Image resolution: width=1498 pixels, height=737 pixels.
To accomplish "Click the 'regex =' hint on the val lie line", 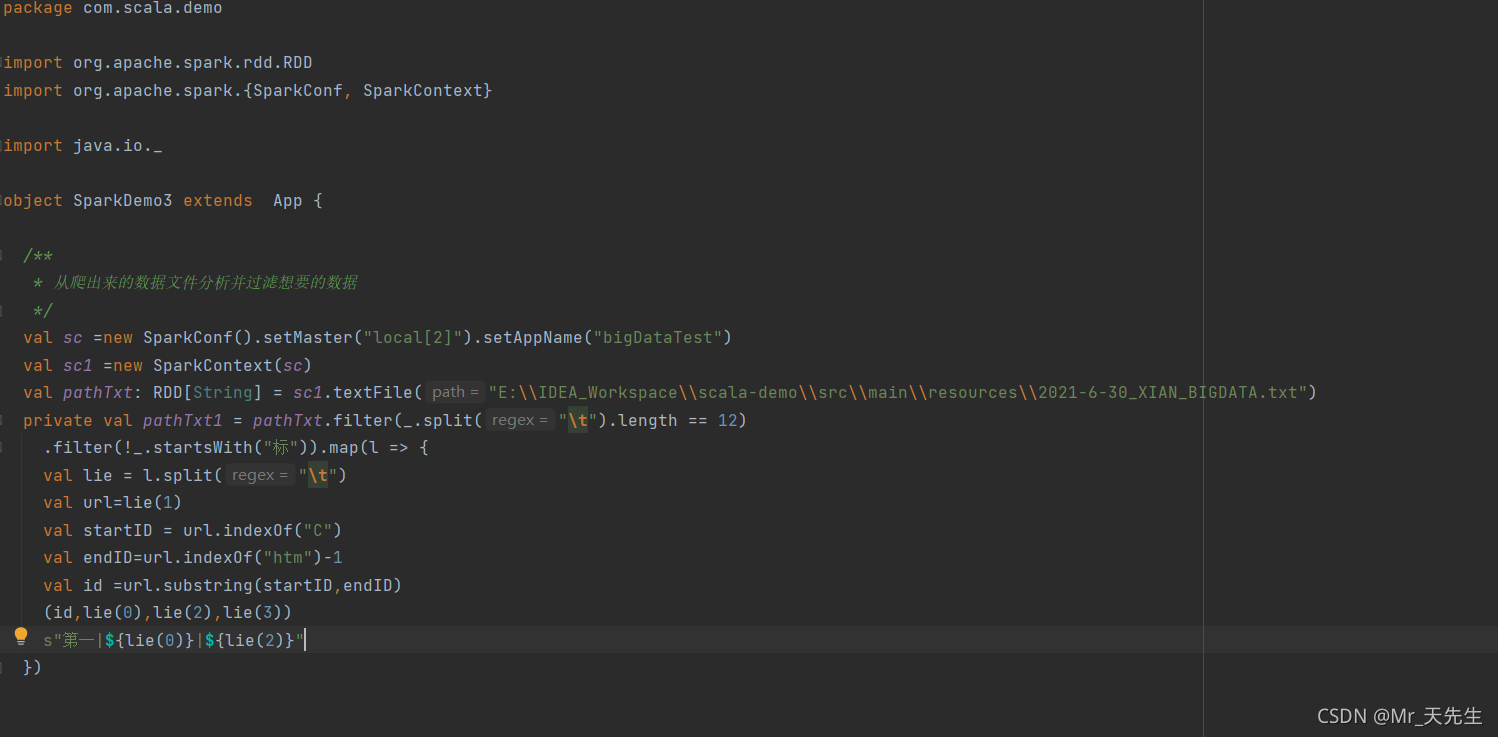I will [260, 476].
